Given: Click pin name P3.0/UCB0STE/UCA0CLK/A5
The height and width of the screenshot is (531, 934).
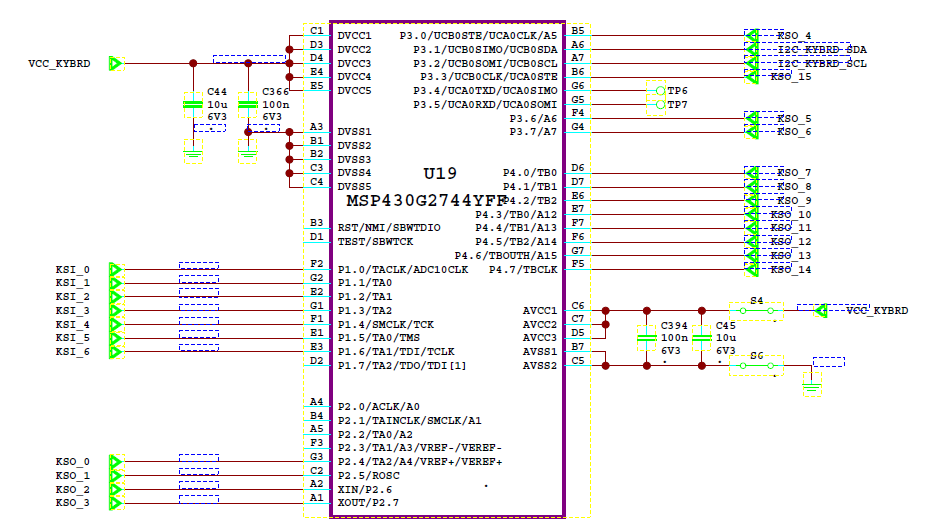Looking at the screenshot, I should [478, 36].
